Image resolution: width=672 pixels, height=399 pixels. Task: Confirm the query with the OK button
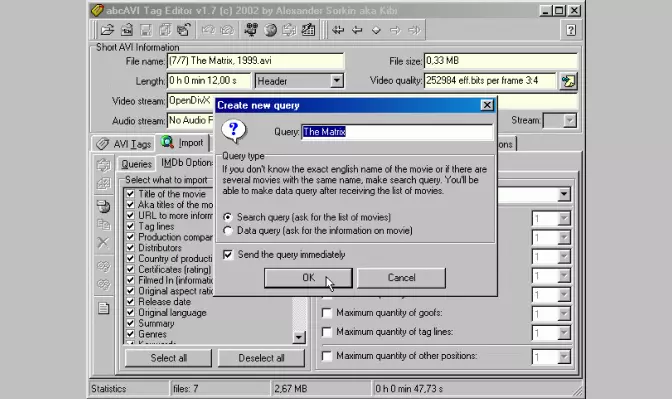pyautogui.click(x=308, y=278)
